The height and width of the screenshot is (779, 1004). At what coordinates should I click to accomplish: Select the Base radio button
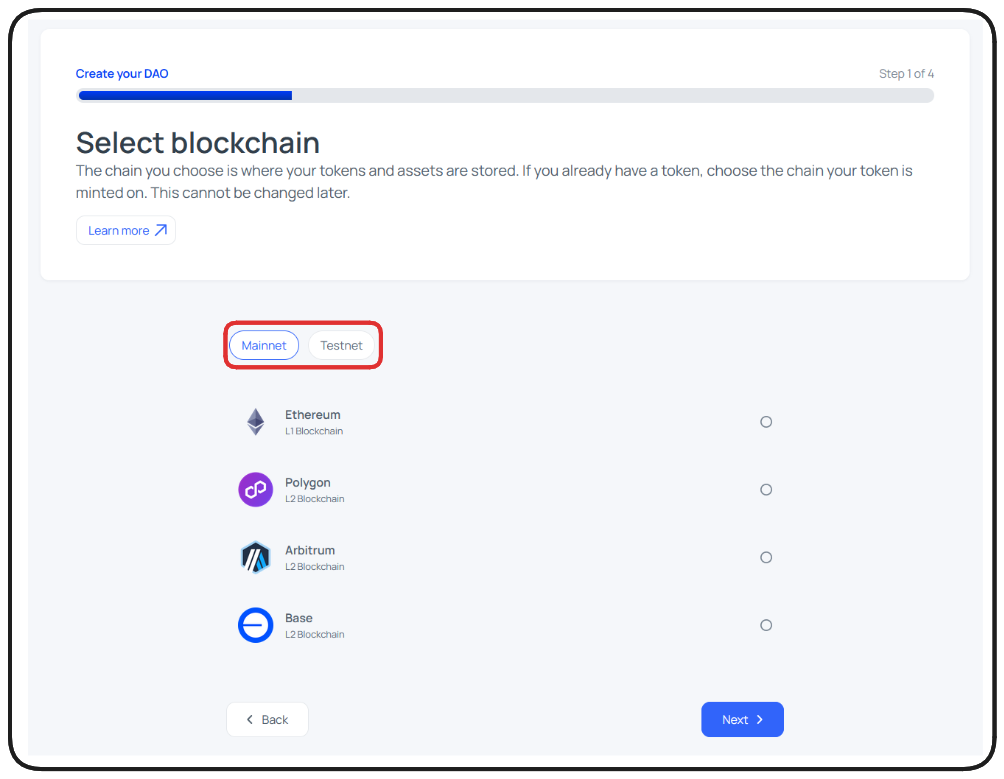pyautogui.click(x=766, y=625)
